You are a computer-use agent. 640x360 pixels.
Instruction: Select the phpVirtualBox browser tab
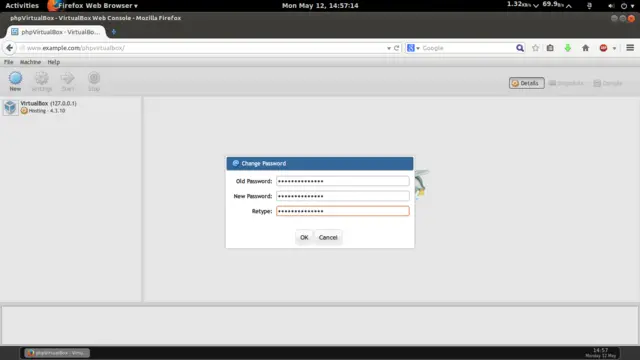point(56,32)
